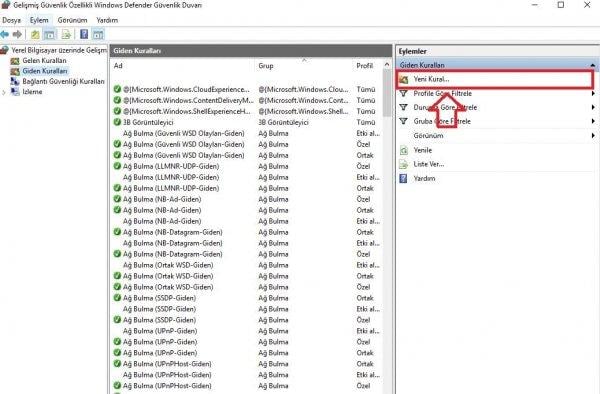Select the İzleme tree item
The width and height of the screenshot is (600, 394).
click(x=32, y=92)
